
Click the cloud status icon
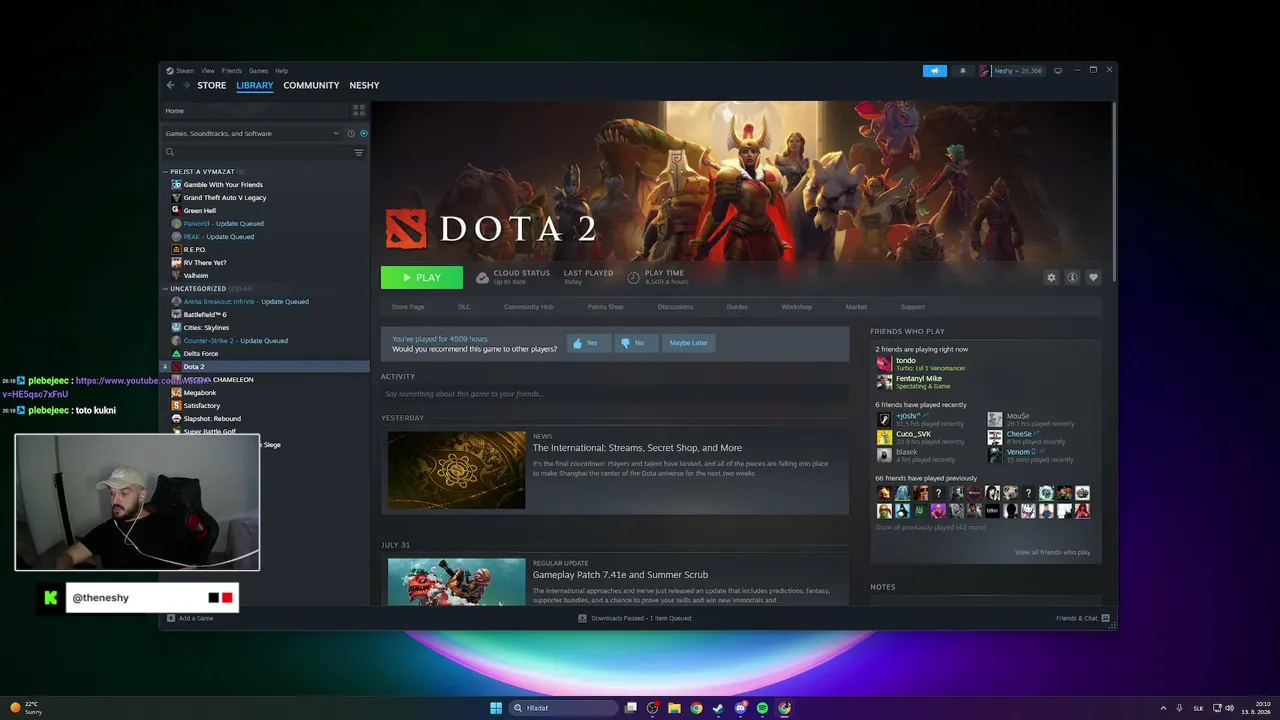coord(483,277)
